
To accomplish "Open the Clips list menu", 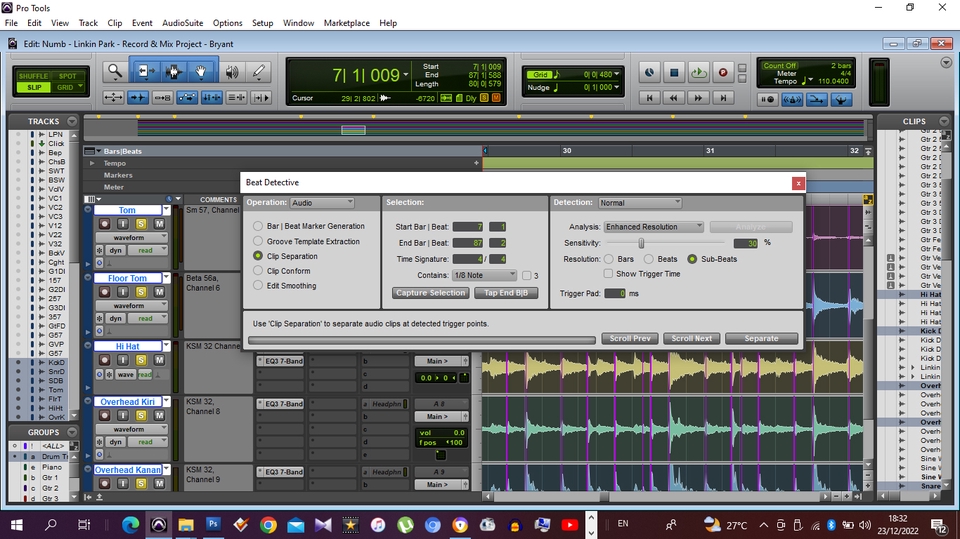I will 943,121.
